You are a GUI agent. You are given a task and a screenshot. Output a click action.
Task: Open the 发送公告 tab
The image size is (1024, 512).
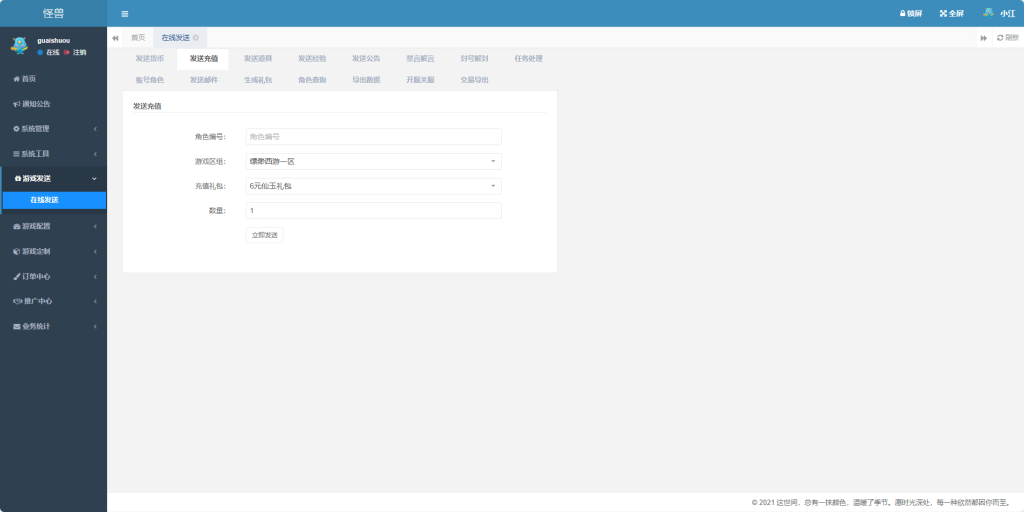(366, 59)
